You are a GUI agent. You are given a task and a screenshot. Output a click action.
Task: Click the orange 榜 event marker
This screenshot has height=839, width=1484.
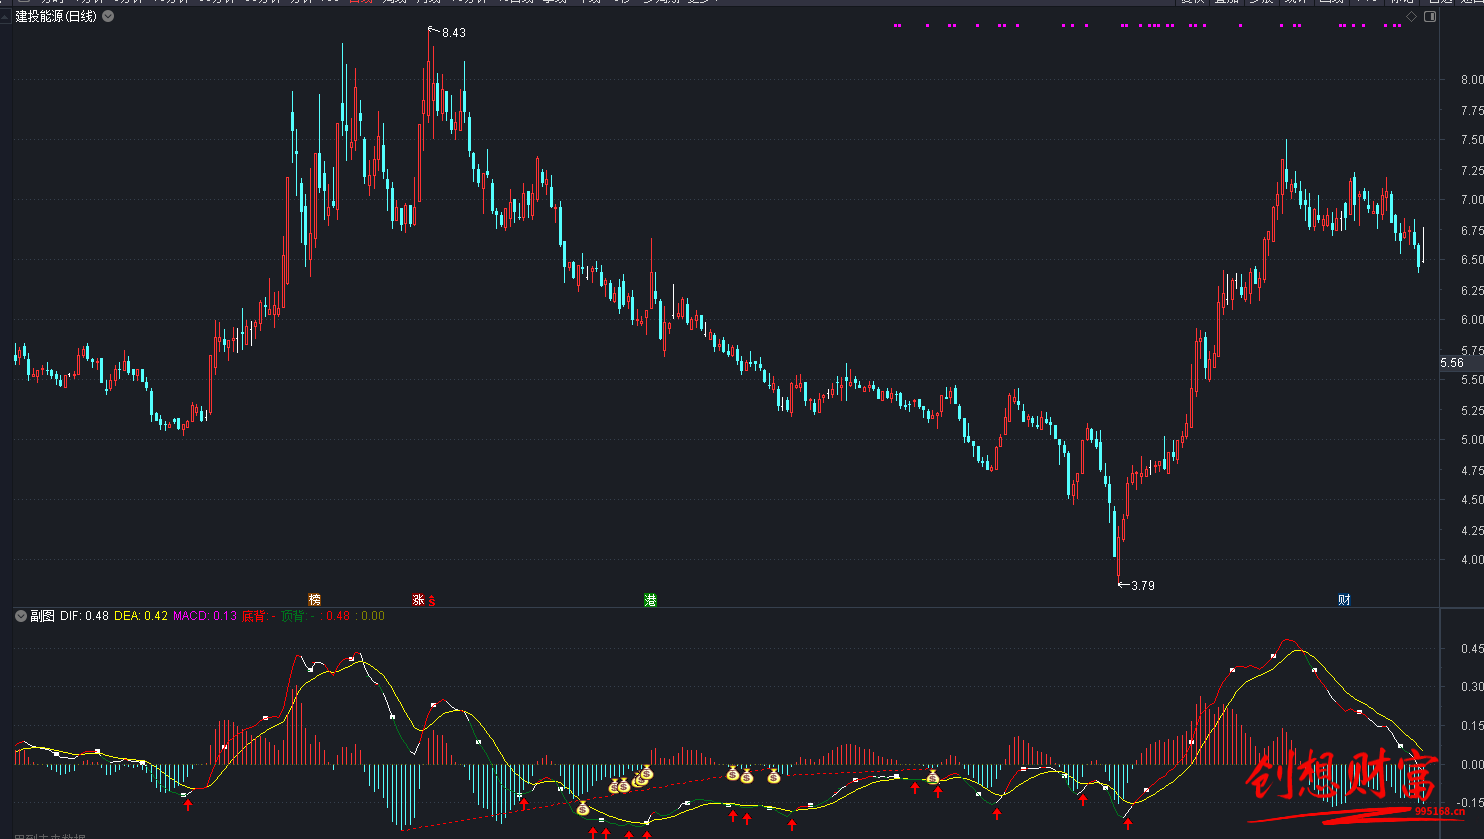pyautogui.click(x=315, y=600)
